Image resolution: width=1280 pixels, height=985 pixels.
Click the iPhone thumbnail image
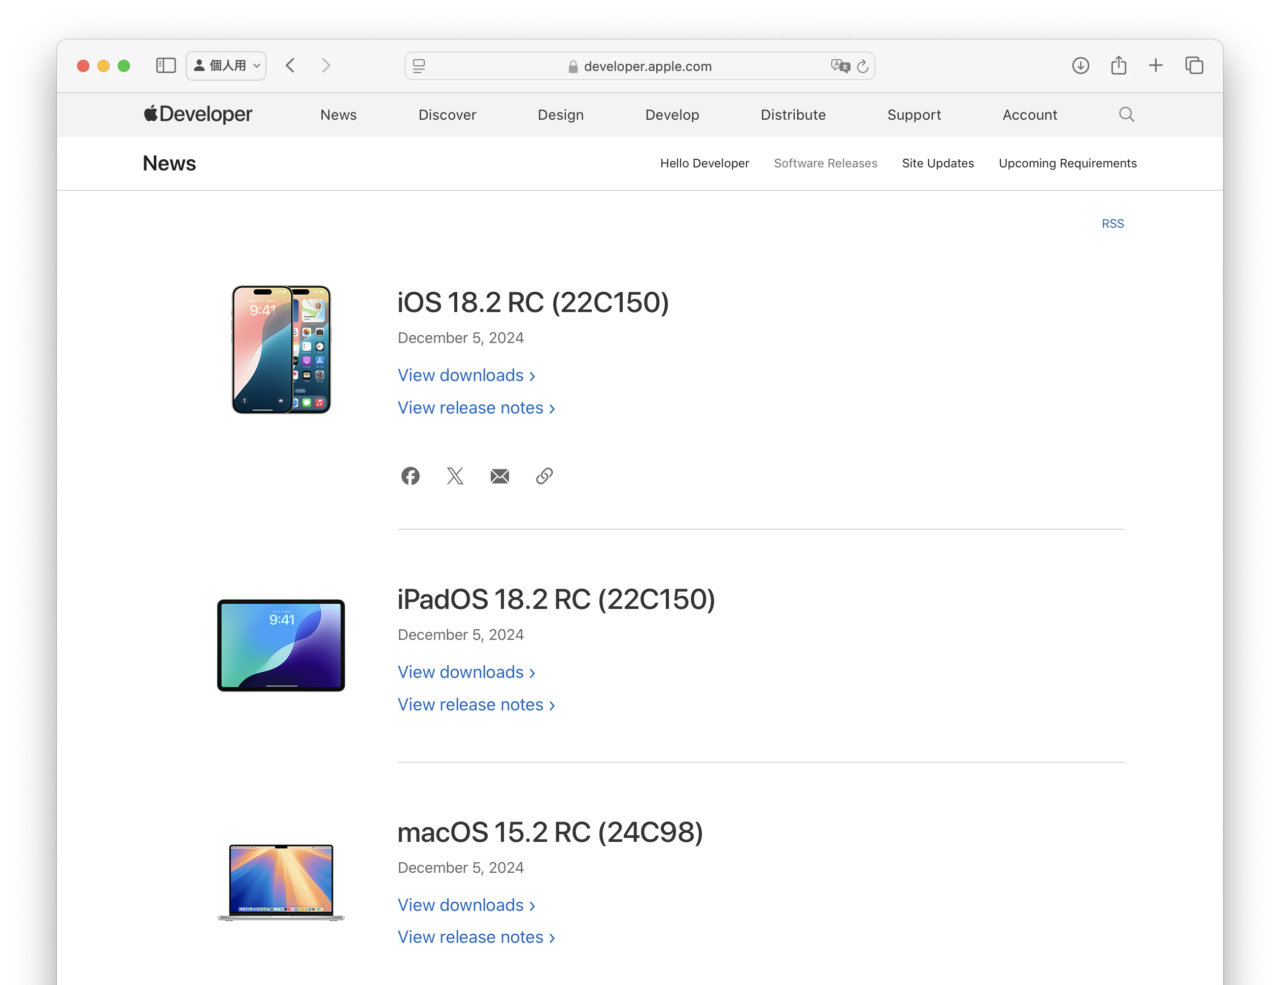click(281, 349)
